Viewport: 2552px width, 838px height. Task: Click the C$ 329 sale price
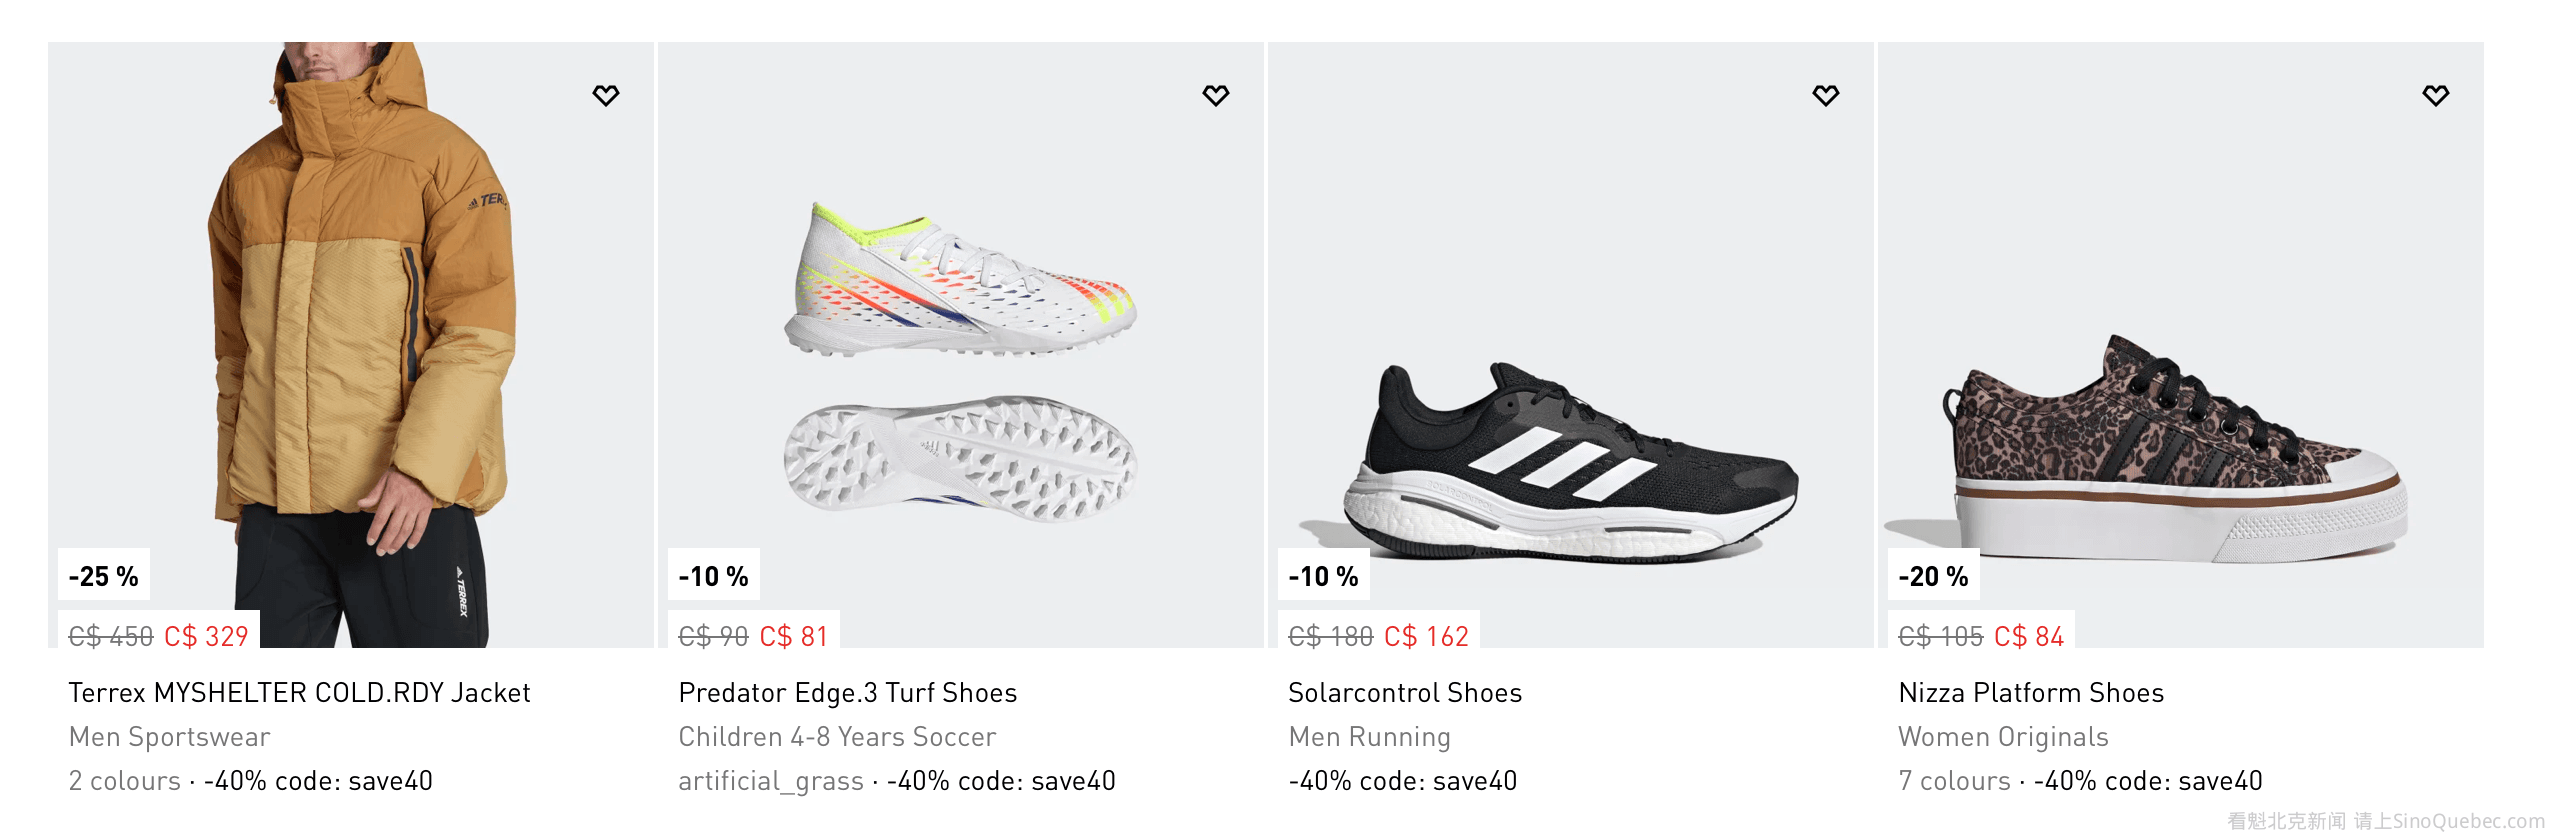(x=206, y=636)
